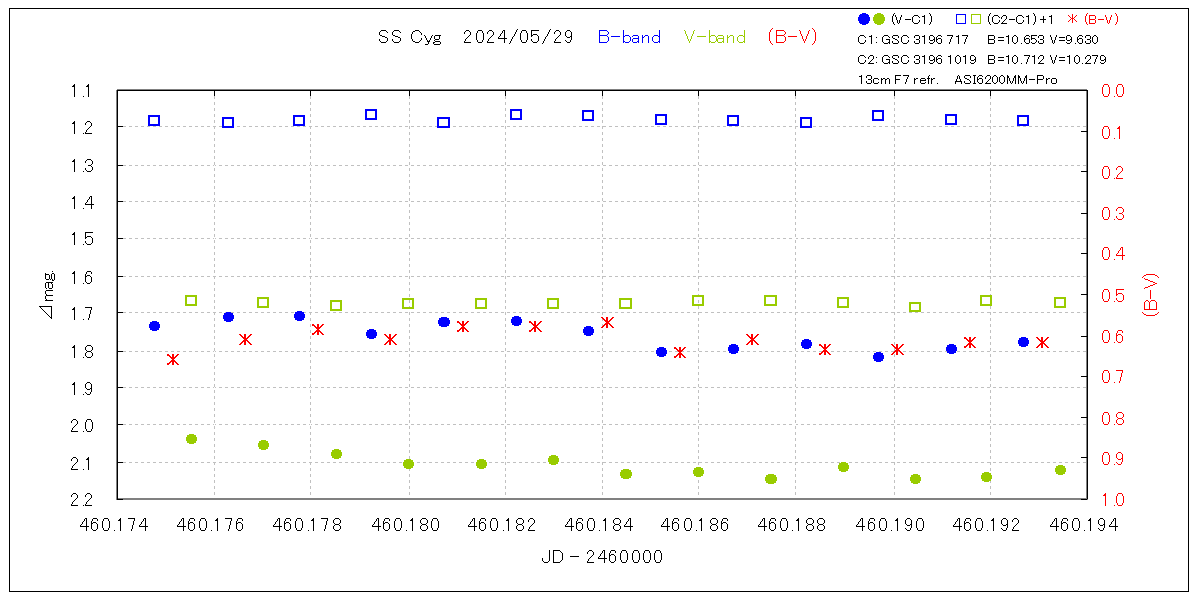Click the C1: GSC 3196 717 legend text
The image size is (1200, 600).
click(x=913, y=40)
